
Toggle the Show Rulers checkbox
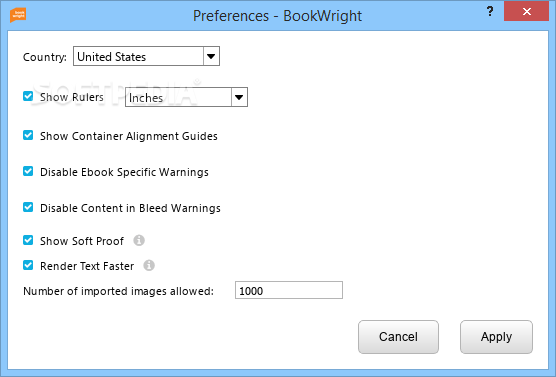[28, 96]
